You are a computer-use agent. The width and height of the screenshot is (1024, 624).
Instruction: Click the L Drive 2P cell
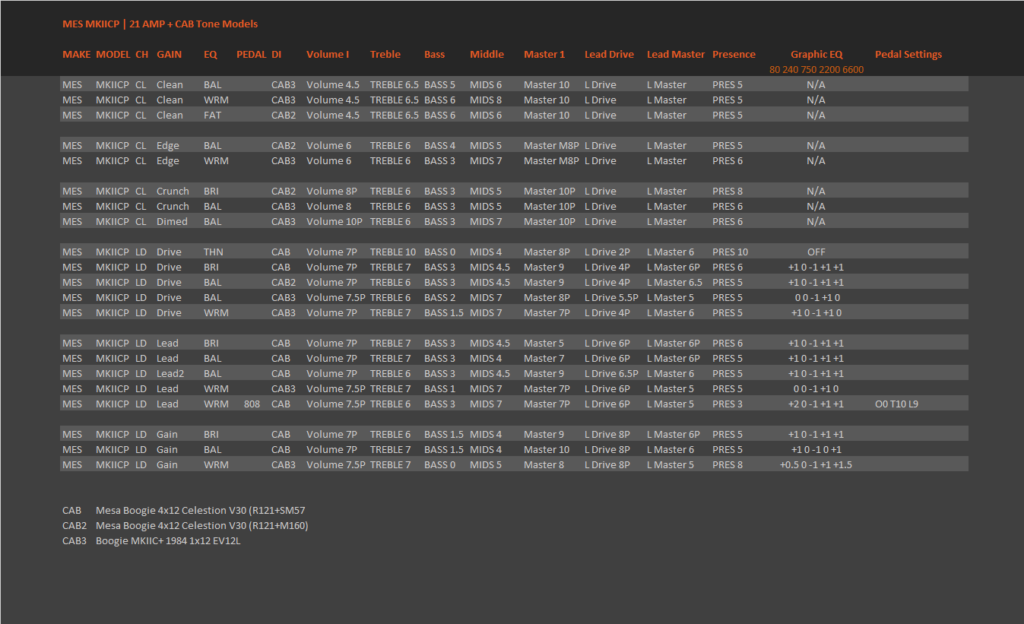coord(607,252)
